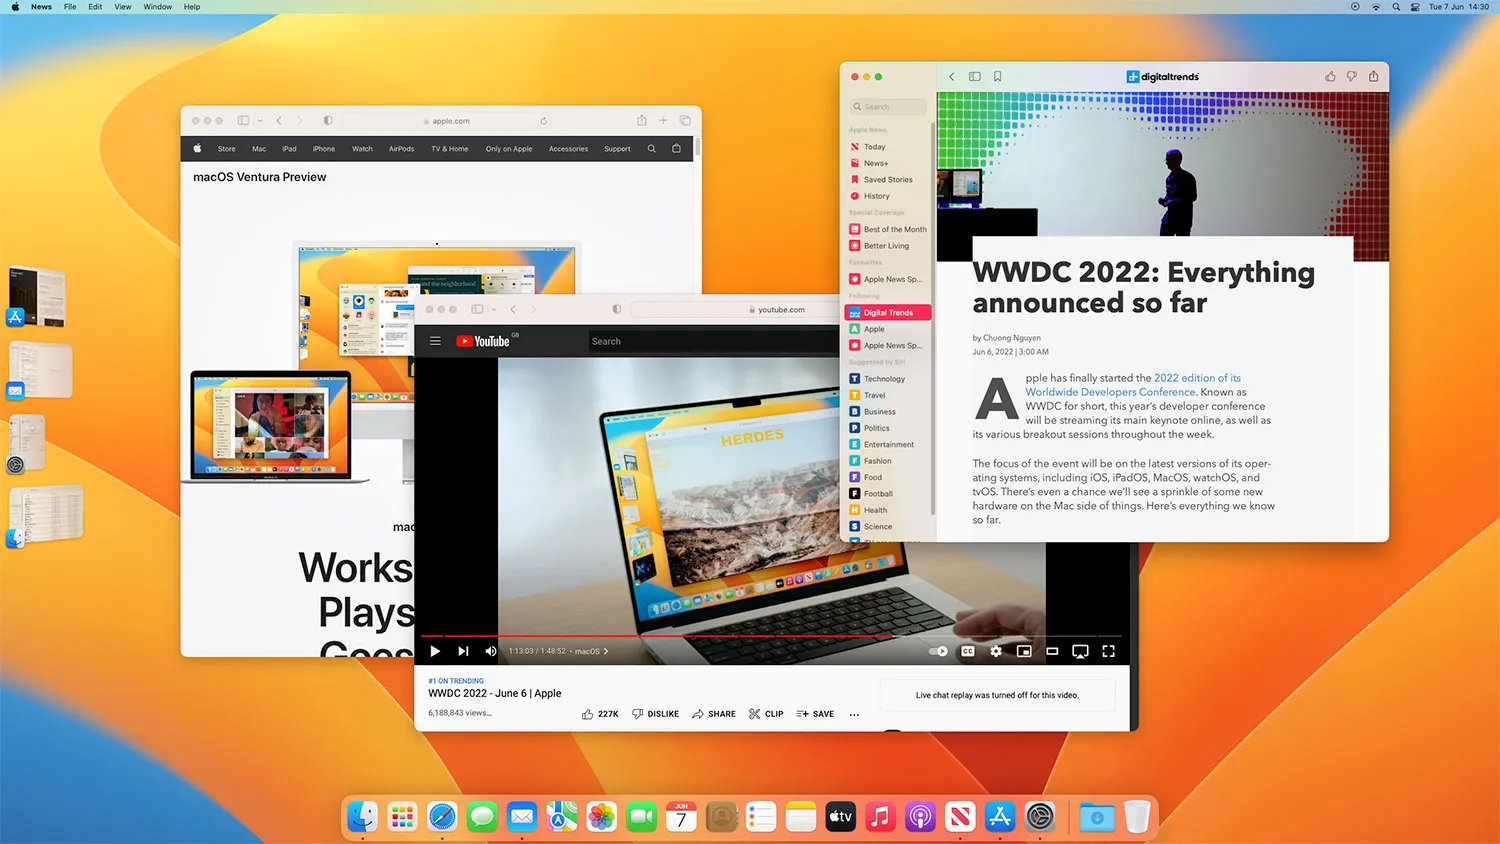Open the more actions ellipsis under the video
Viewport: 1500px width, 844px height.
[853, 713]
